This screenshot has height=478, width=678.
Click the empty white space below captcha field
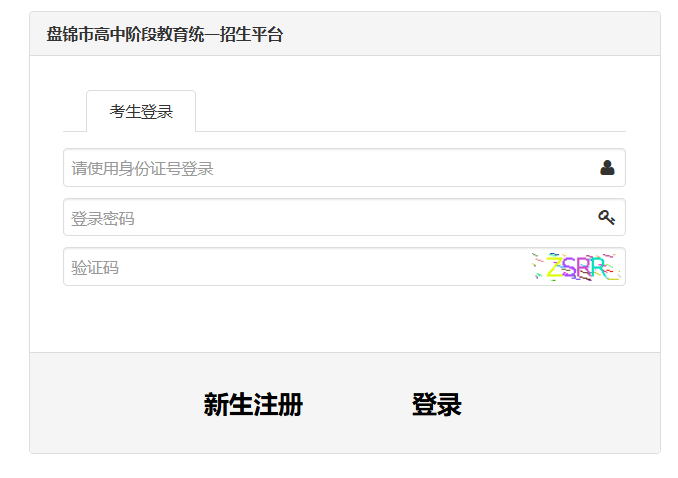344,318
